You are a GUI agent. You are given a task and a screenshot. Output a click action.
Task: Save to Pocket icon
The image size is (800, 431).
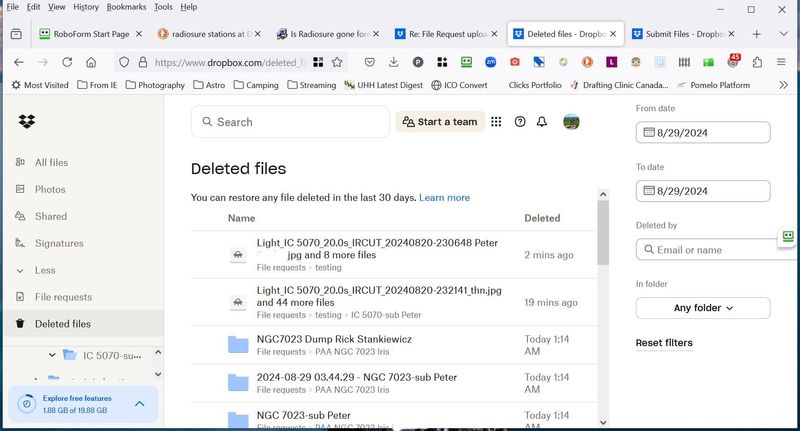pyautogui.click(x=370, y=62)
